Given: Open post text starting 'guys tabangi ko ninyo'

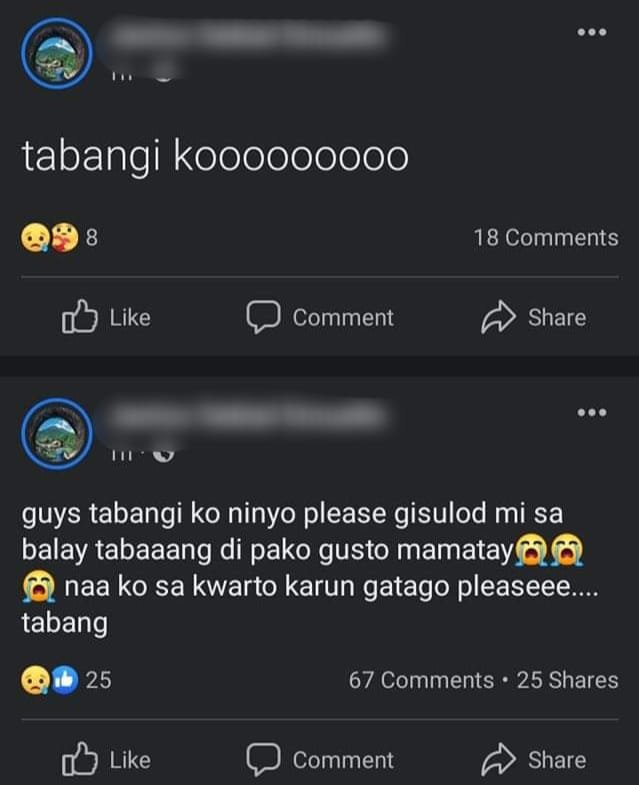Looking at the screenshot, I should click(310, 568).
